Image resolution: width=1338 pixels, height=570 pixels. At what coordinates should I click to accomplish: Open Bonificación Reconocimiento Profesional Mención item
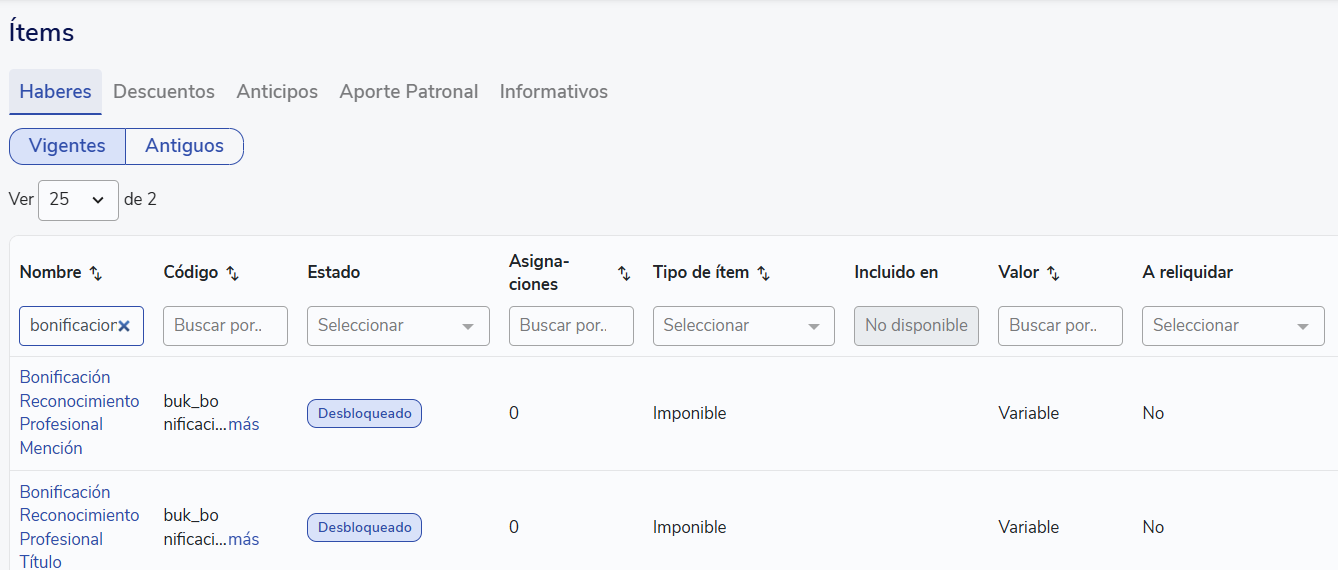pos(79,412)
